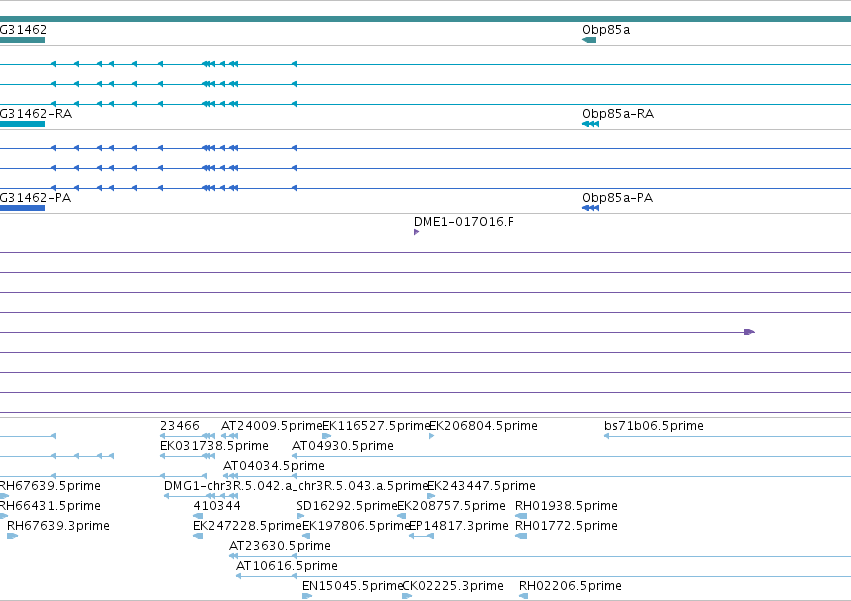Viewport: 851px width, 601px height.
Task: Click the AT04930.5prime EST label
Action: (x=342, y=446)
